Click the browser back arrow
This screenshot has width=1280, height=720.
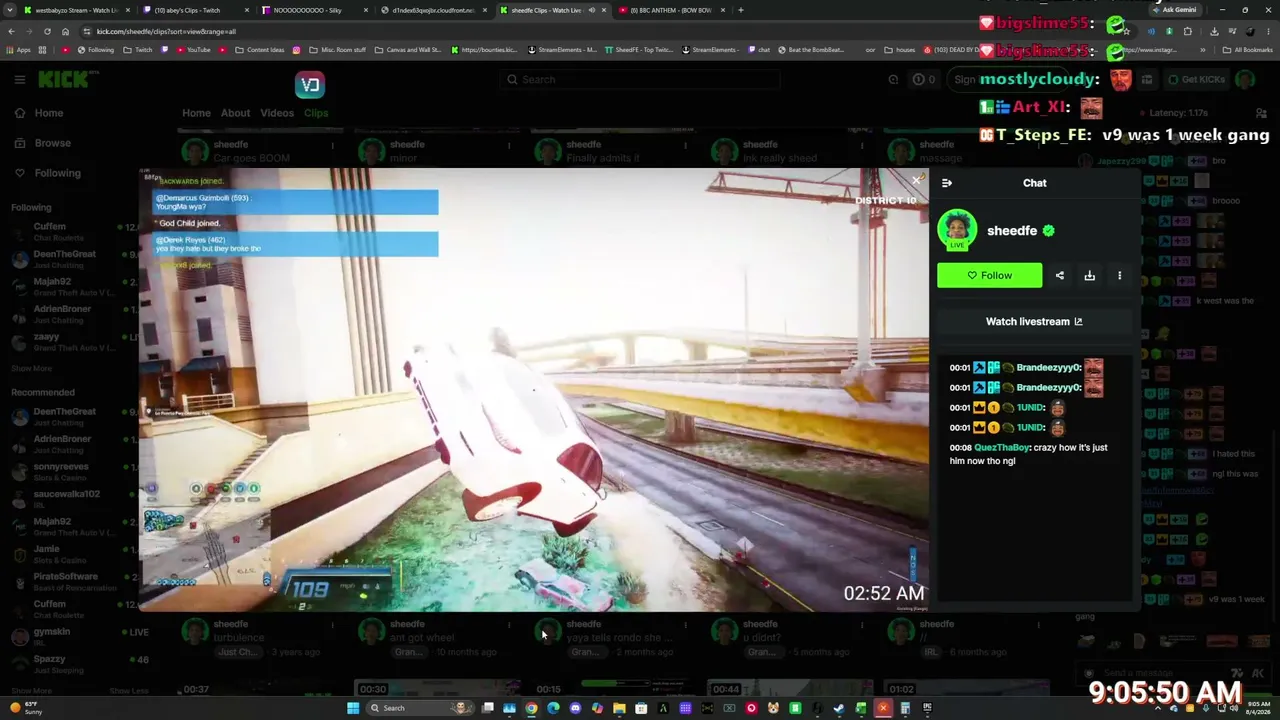pyautogui.click(x=11, y=31)
